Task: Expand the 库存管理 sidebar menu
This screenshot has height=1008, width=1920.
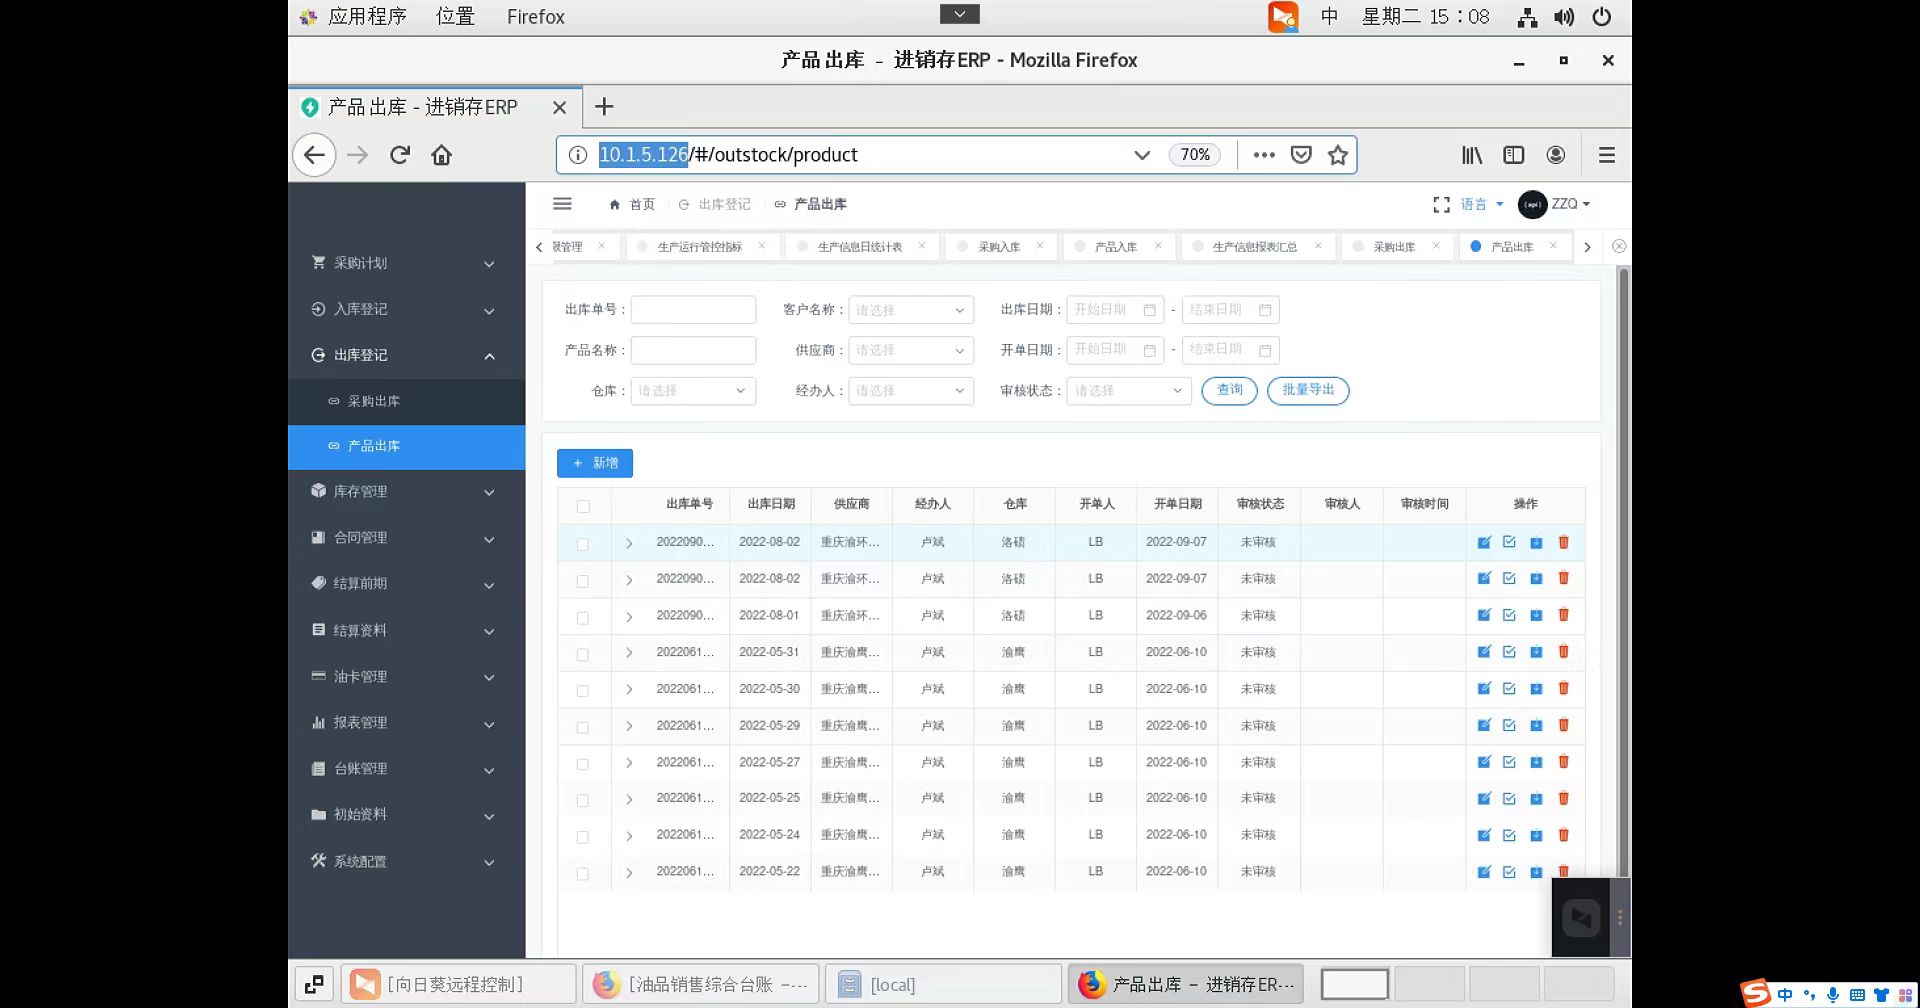Action: [x=406, y=491]
